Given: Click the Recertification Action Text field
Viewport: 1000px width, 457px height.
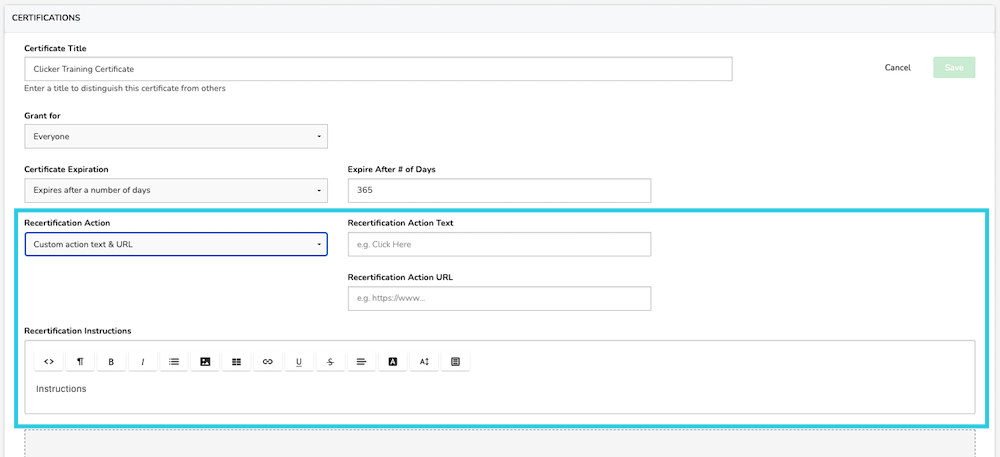Looking at the screenshot, I should tap(499, 244).
